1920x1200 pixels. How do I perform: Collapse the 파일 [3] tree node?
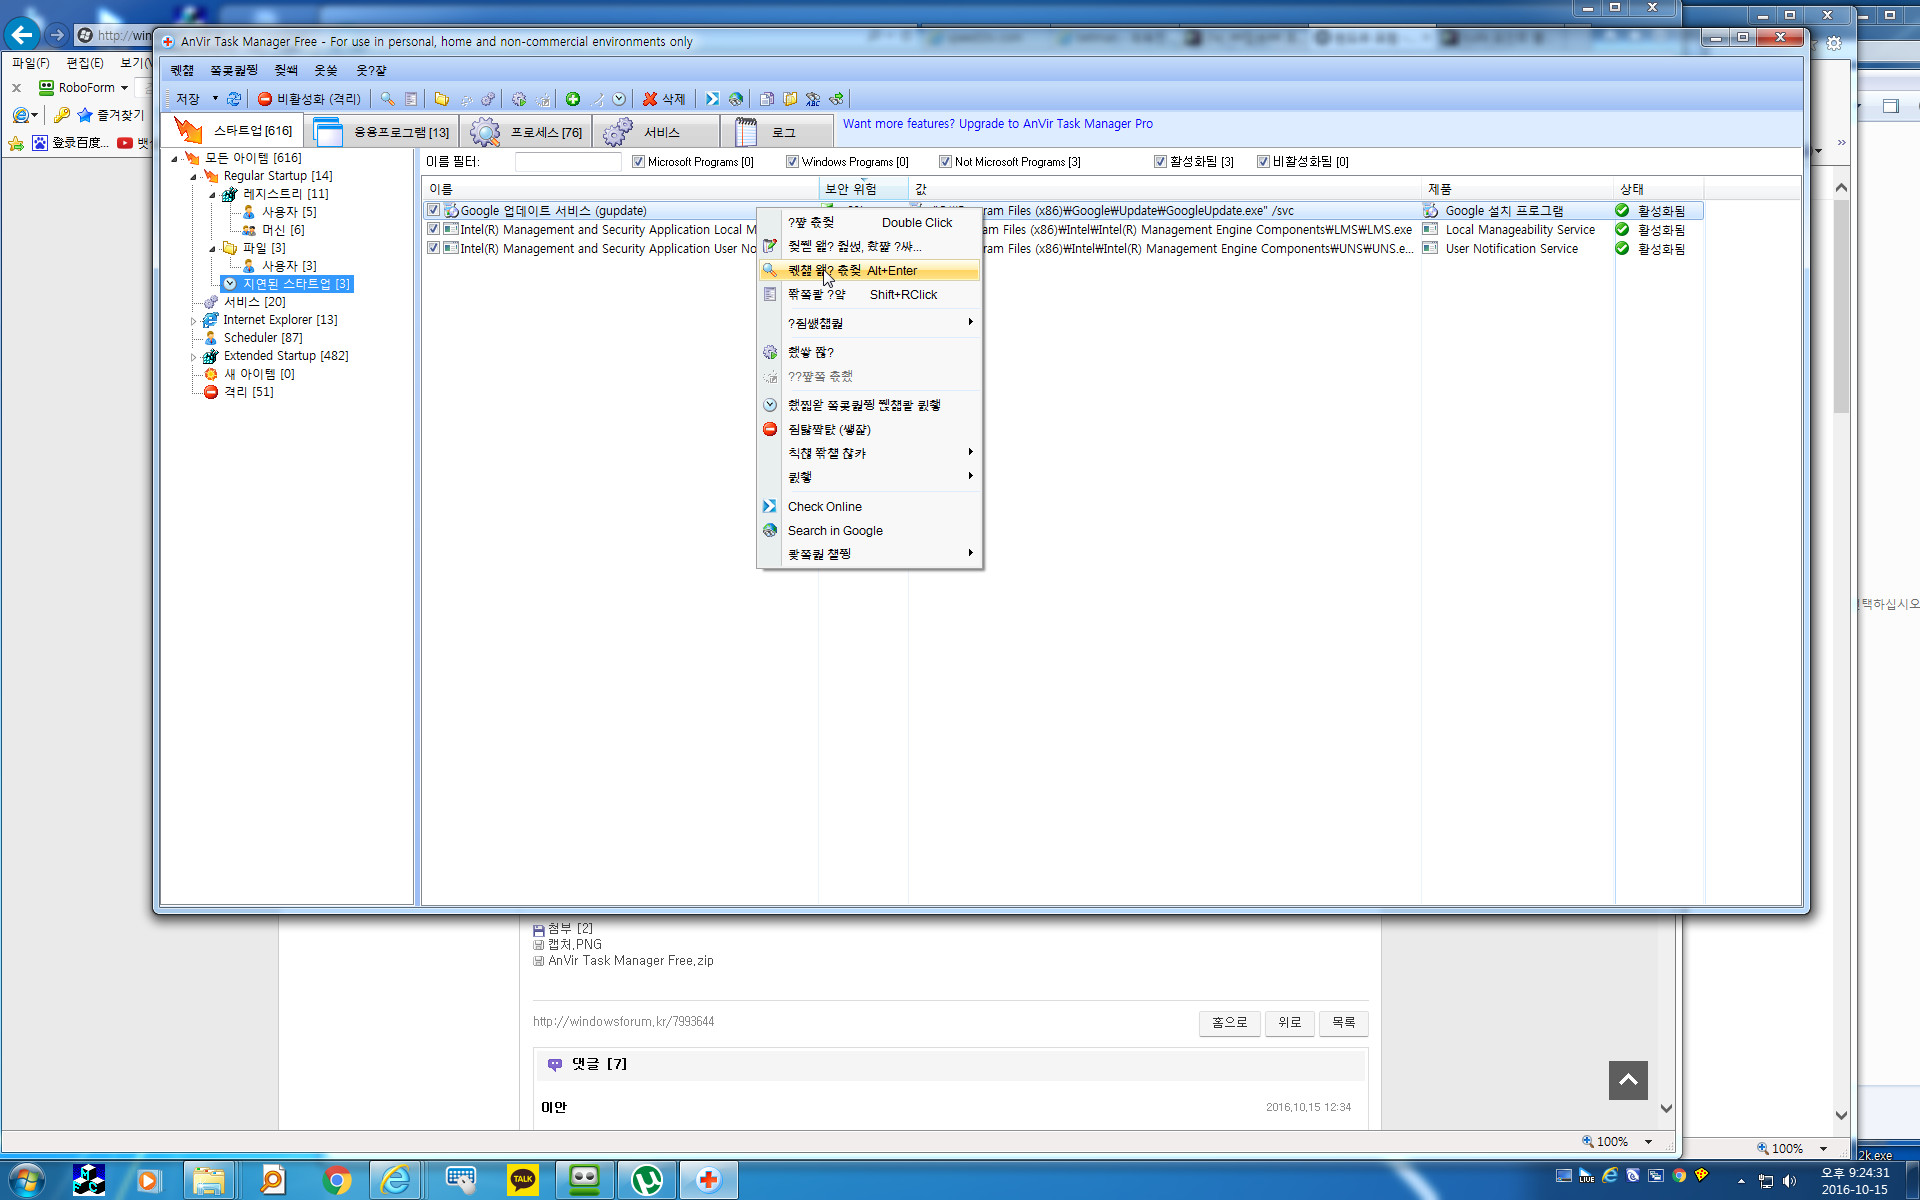click(212, 248)
